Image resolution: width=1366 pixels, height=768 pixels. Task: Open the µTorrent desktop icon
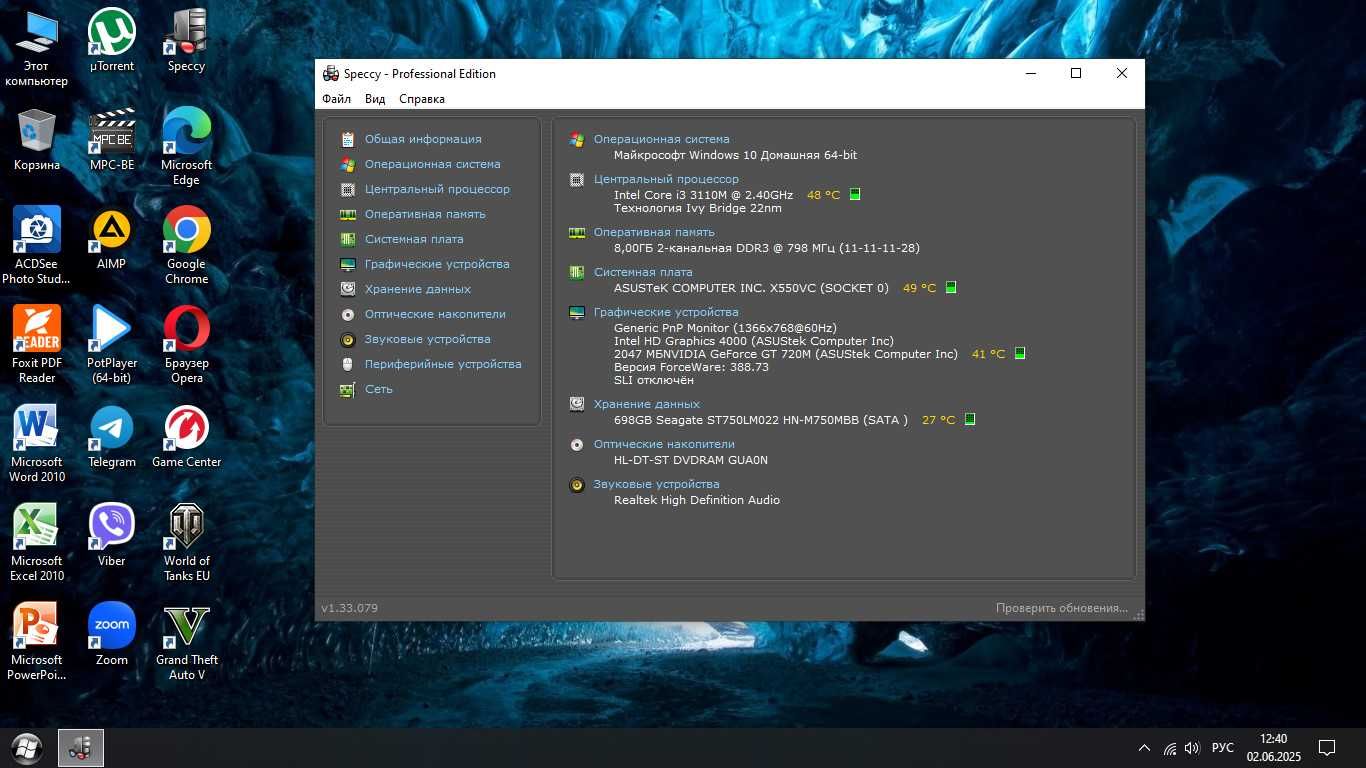(x=112, y=40)
